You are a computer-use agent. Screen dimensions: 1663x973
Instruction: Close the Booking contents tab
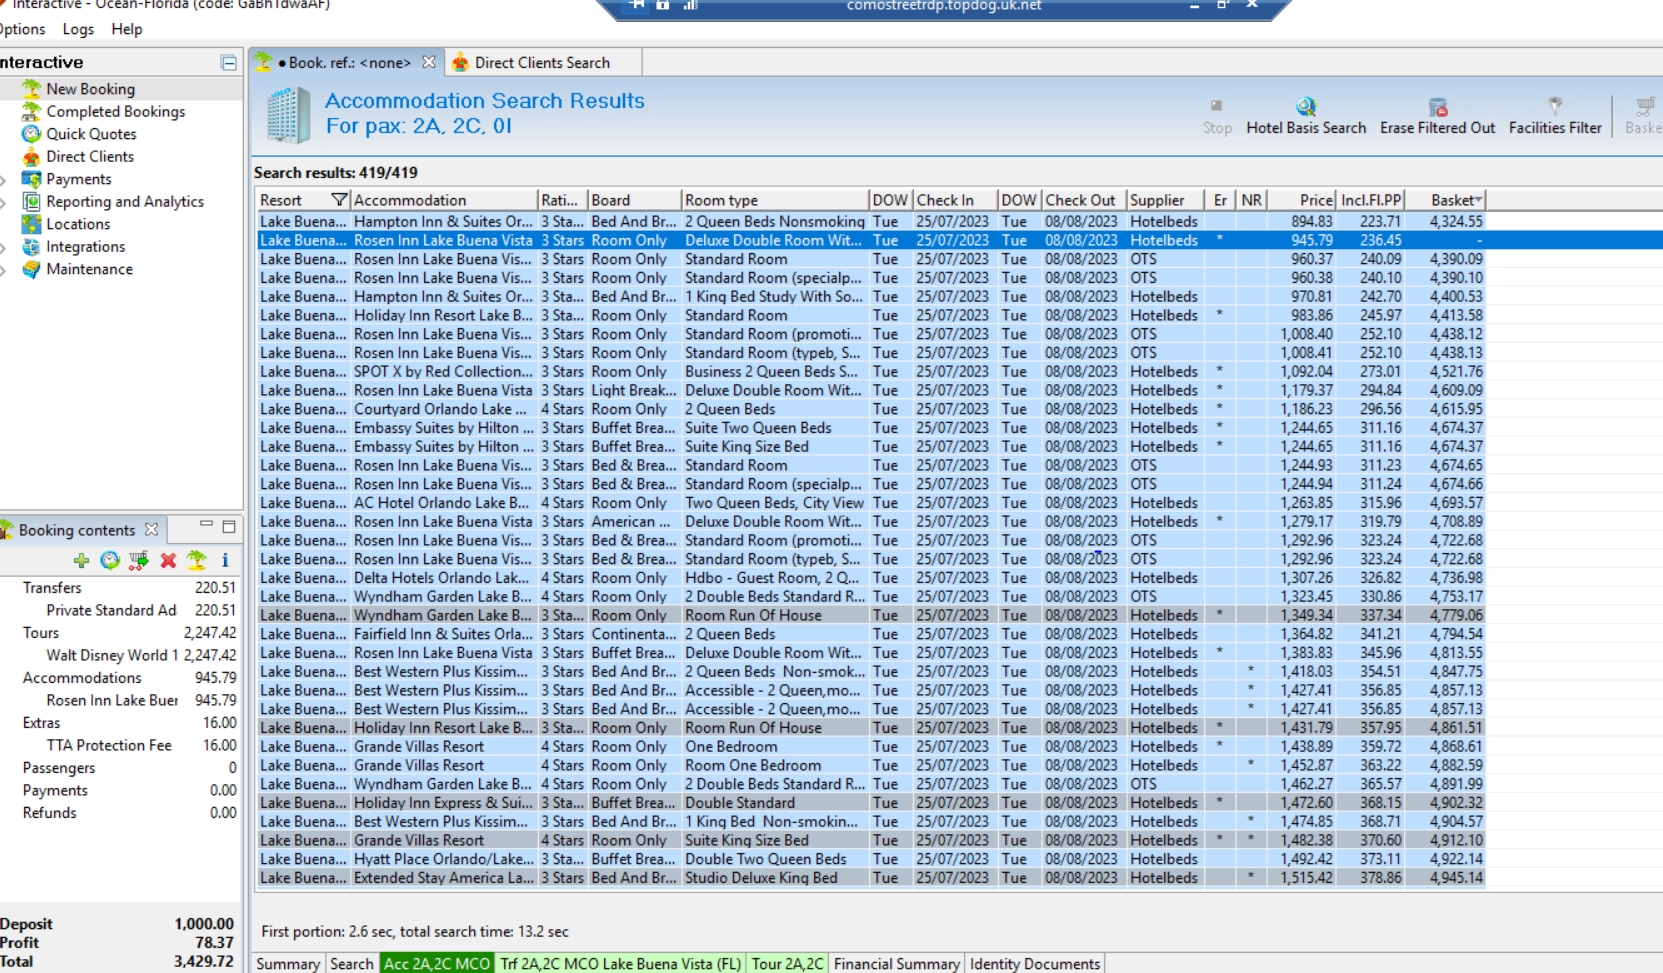[151, 529]
